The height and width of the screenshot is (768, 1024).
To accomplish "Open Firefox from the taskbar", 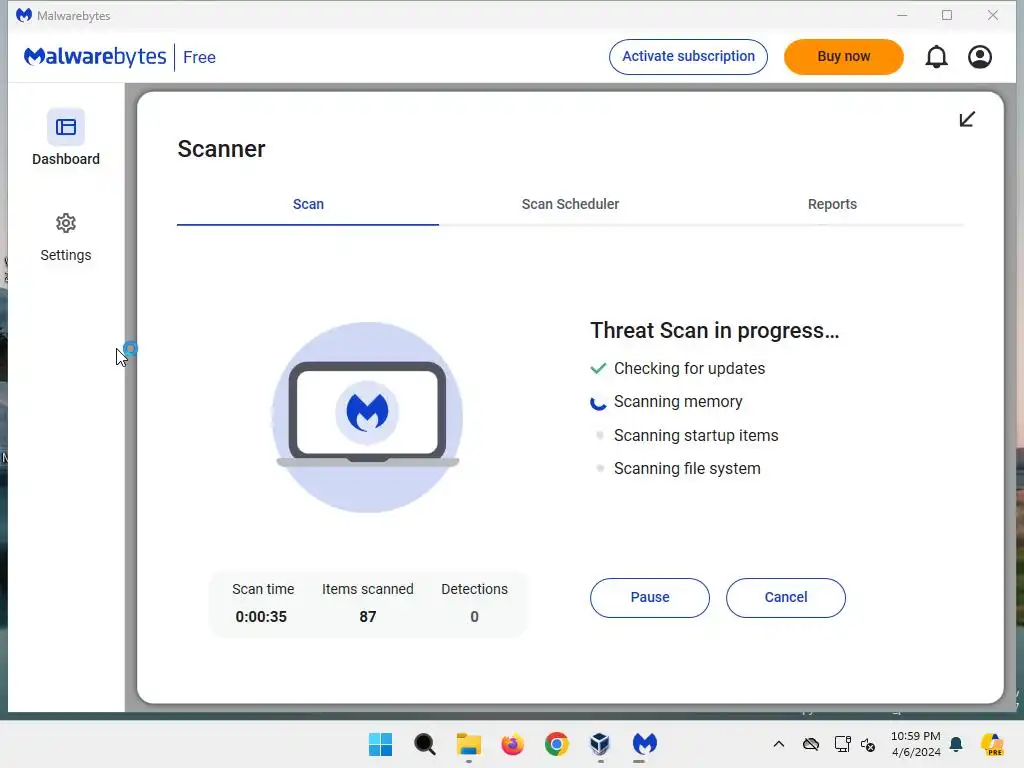I will coord(513,744).
